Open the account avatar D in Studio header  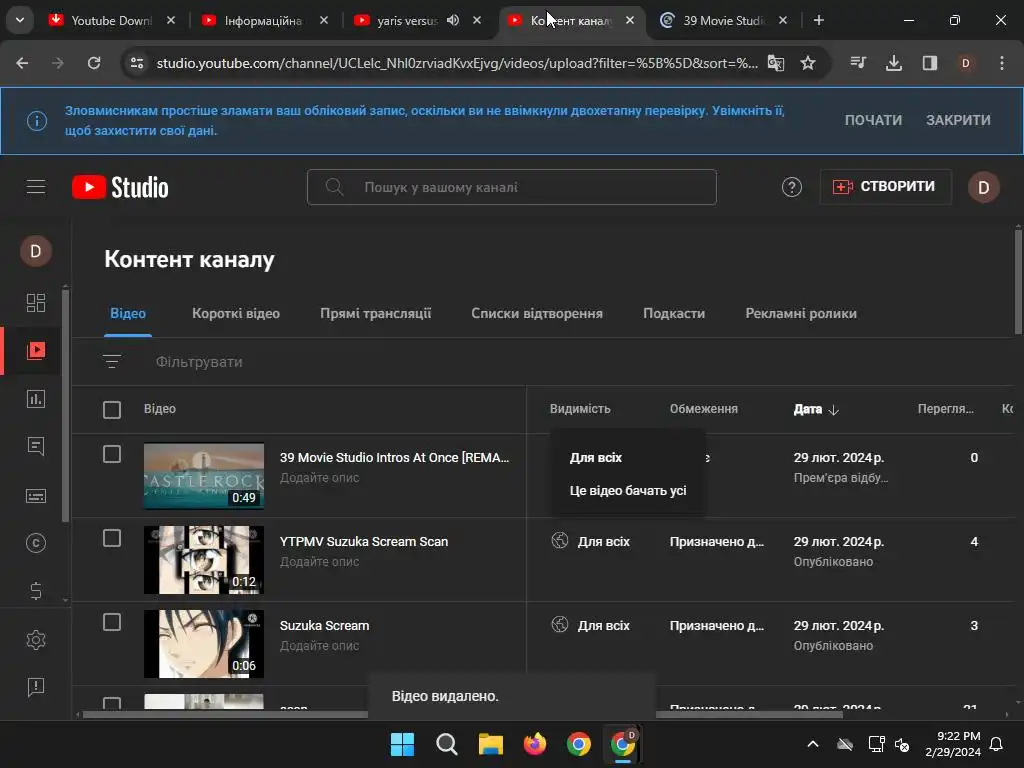[983, 187]
